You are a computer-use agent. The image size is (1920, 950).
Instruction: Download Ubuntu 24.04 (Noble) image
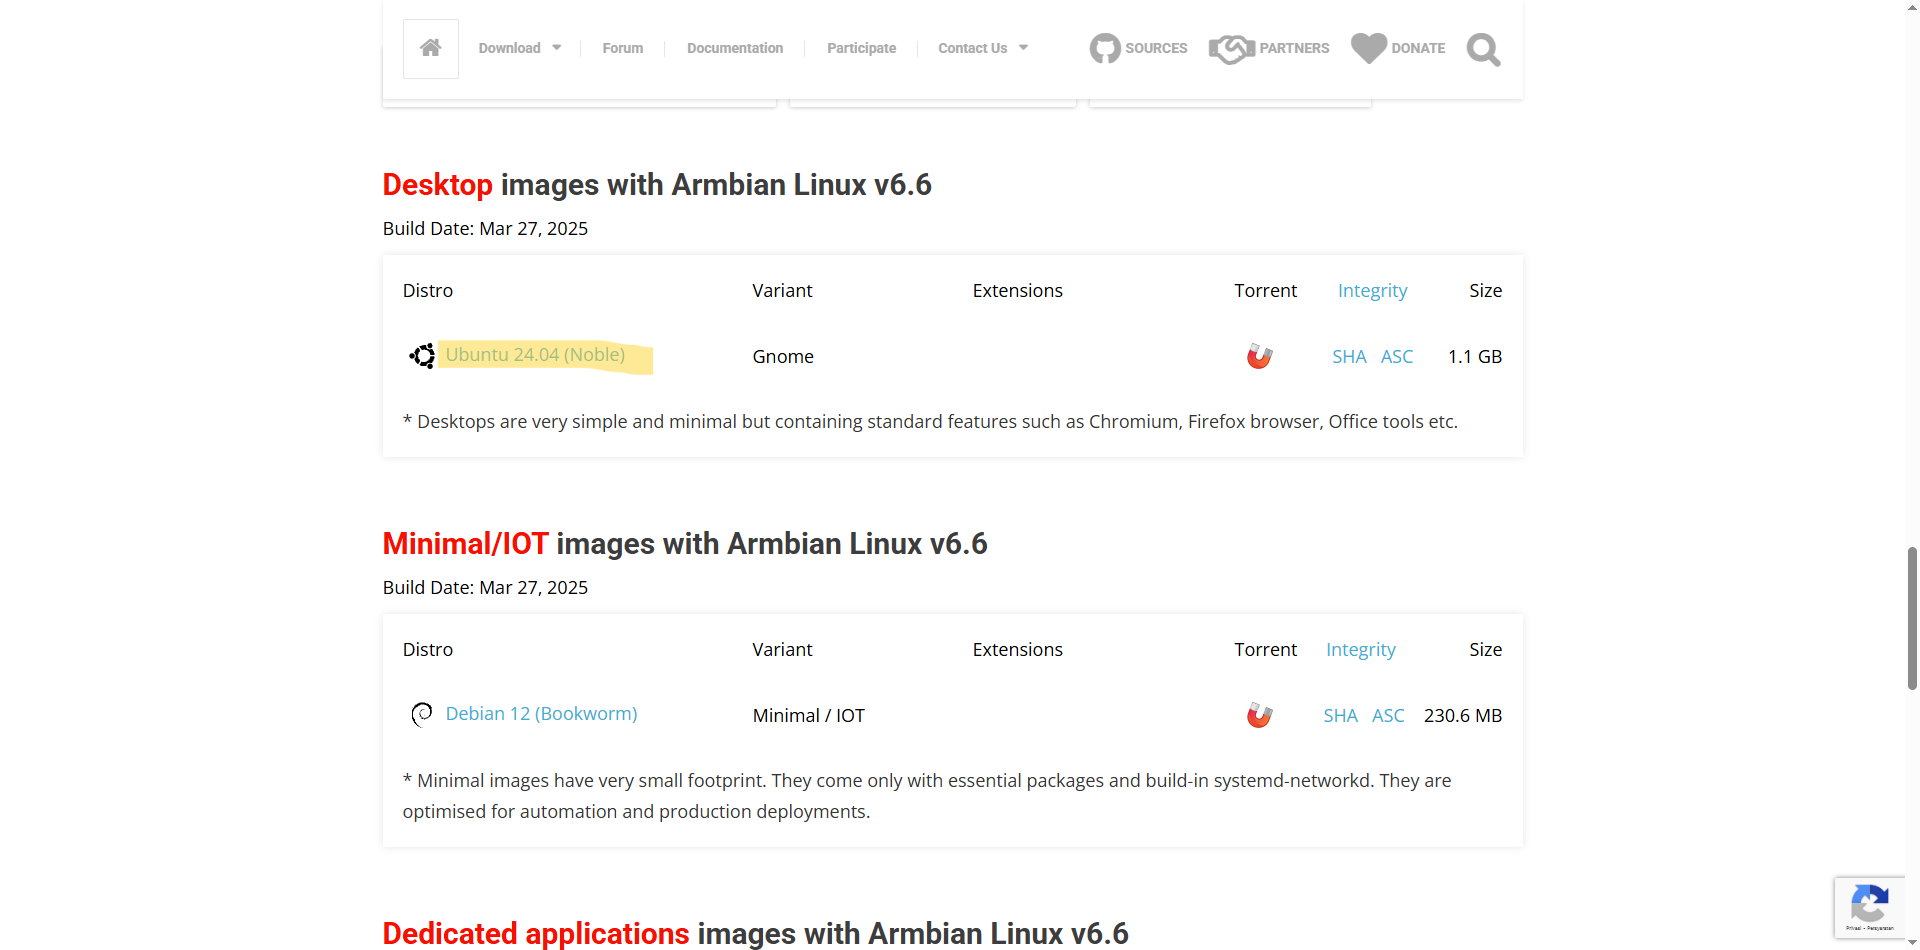pyautogui.click(x=535, y=355)
